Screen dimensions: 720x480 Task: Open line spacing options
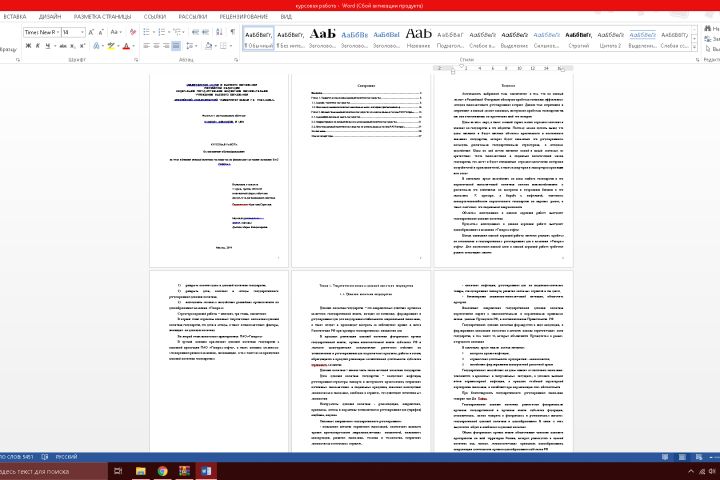point(191,46)
